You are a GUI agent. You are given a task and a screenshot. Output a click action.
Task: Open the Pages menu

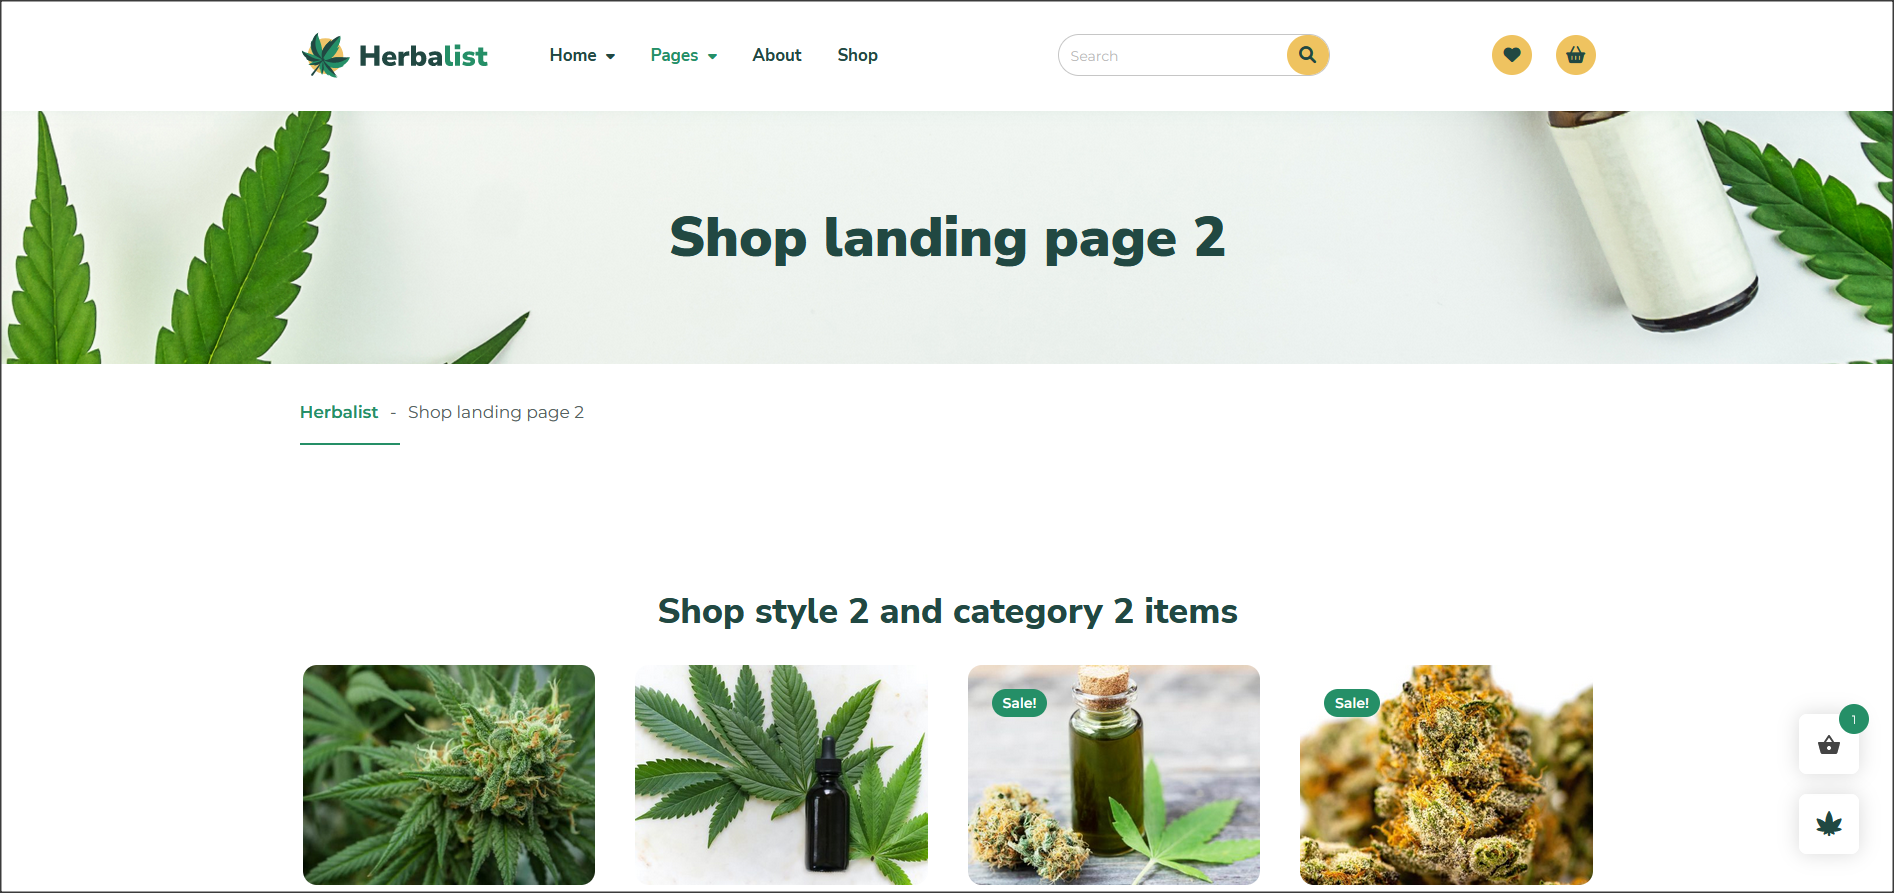pos(674,55)
